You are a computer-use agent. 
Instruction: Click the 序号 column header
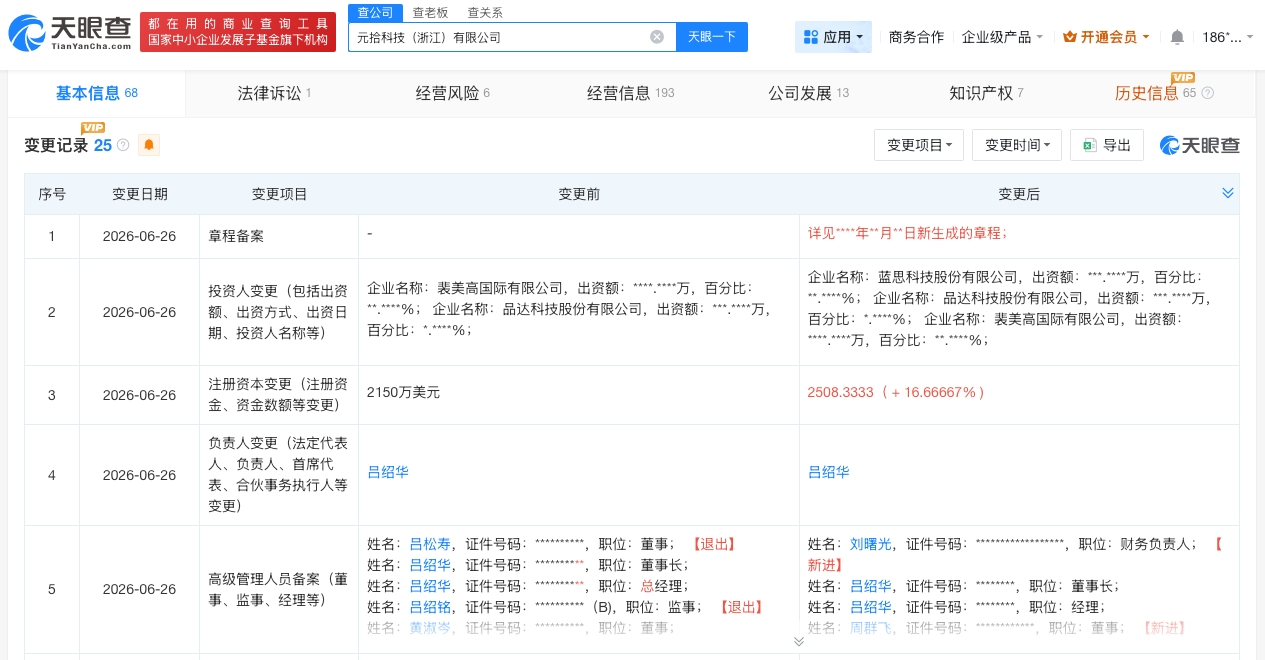coord(52,194)
